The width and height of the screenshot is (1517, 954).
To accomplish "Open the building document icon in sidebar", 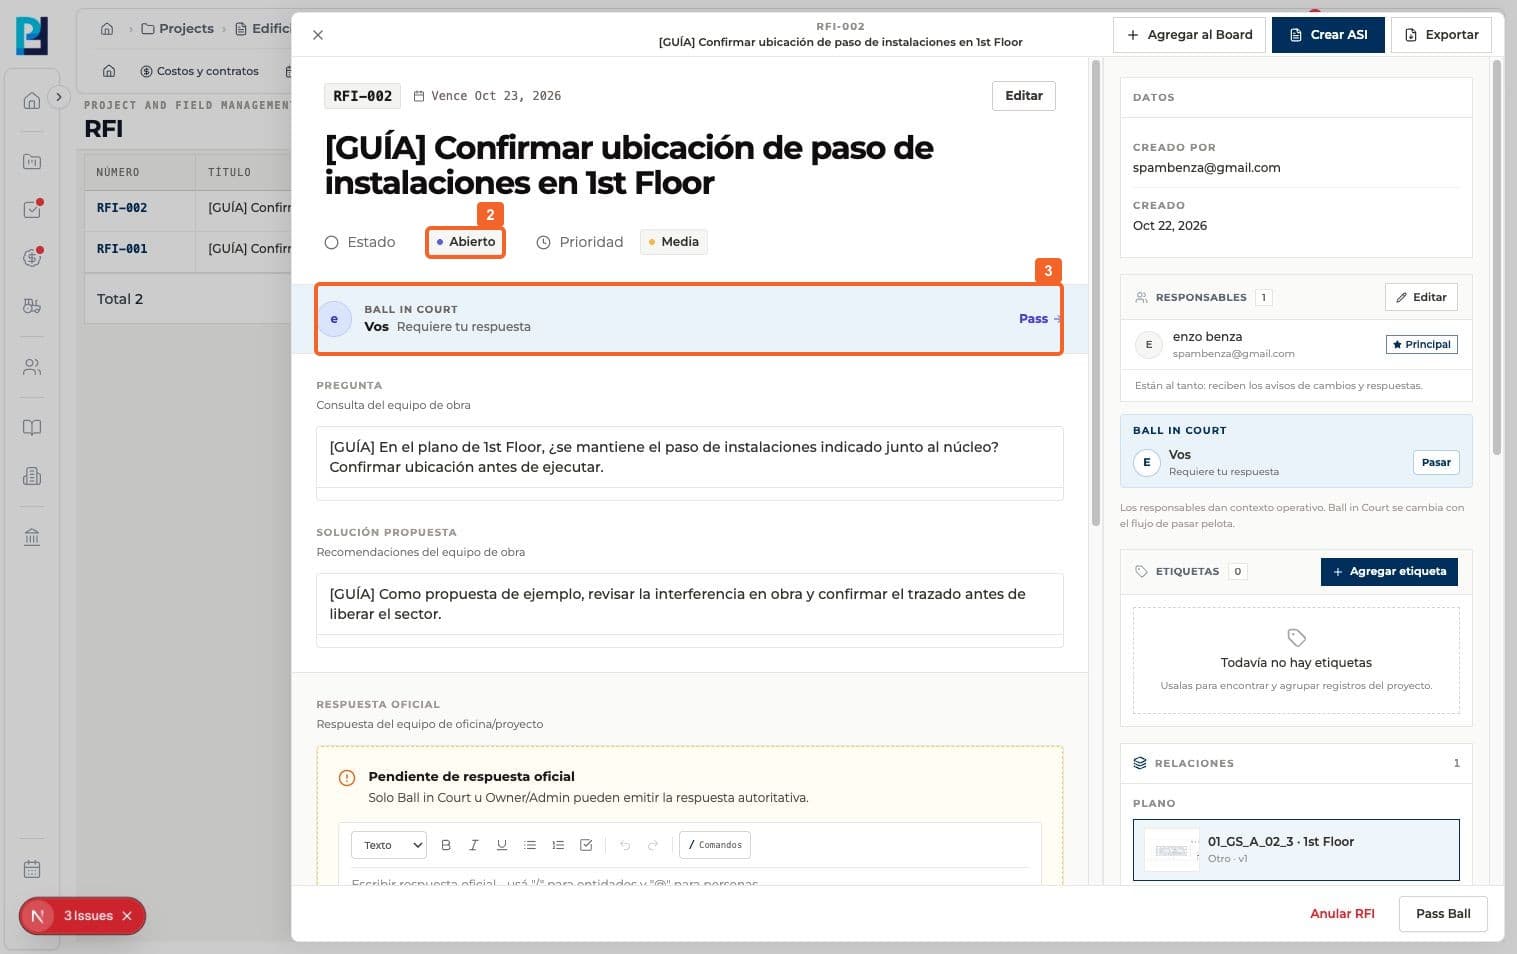I will pos(32,476).
